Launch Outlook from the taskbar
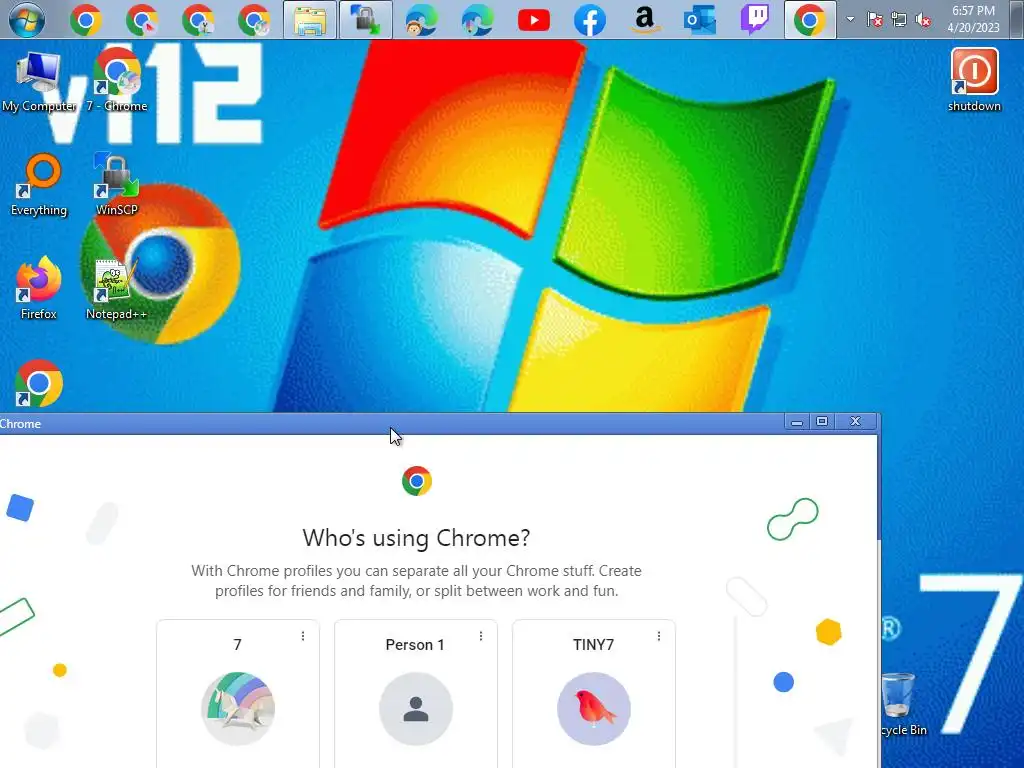 pyautogui.click(x=699, y=20)
